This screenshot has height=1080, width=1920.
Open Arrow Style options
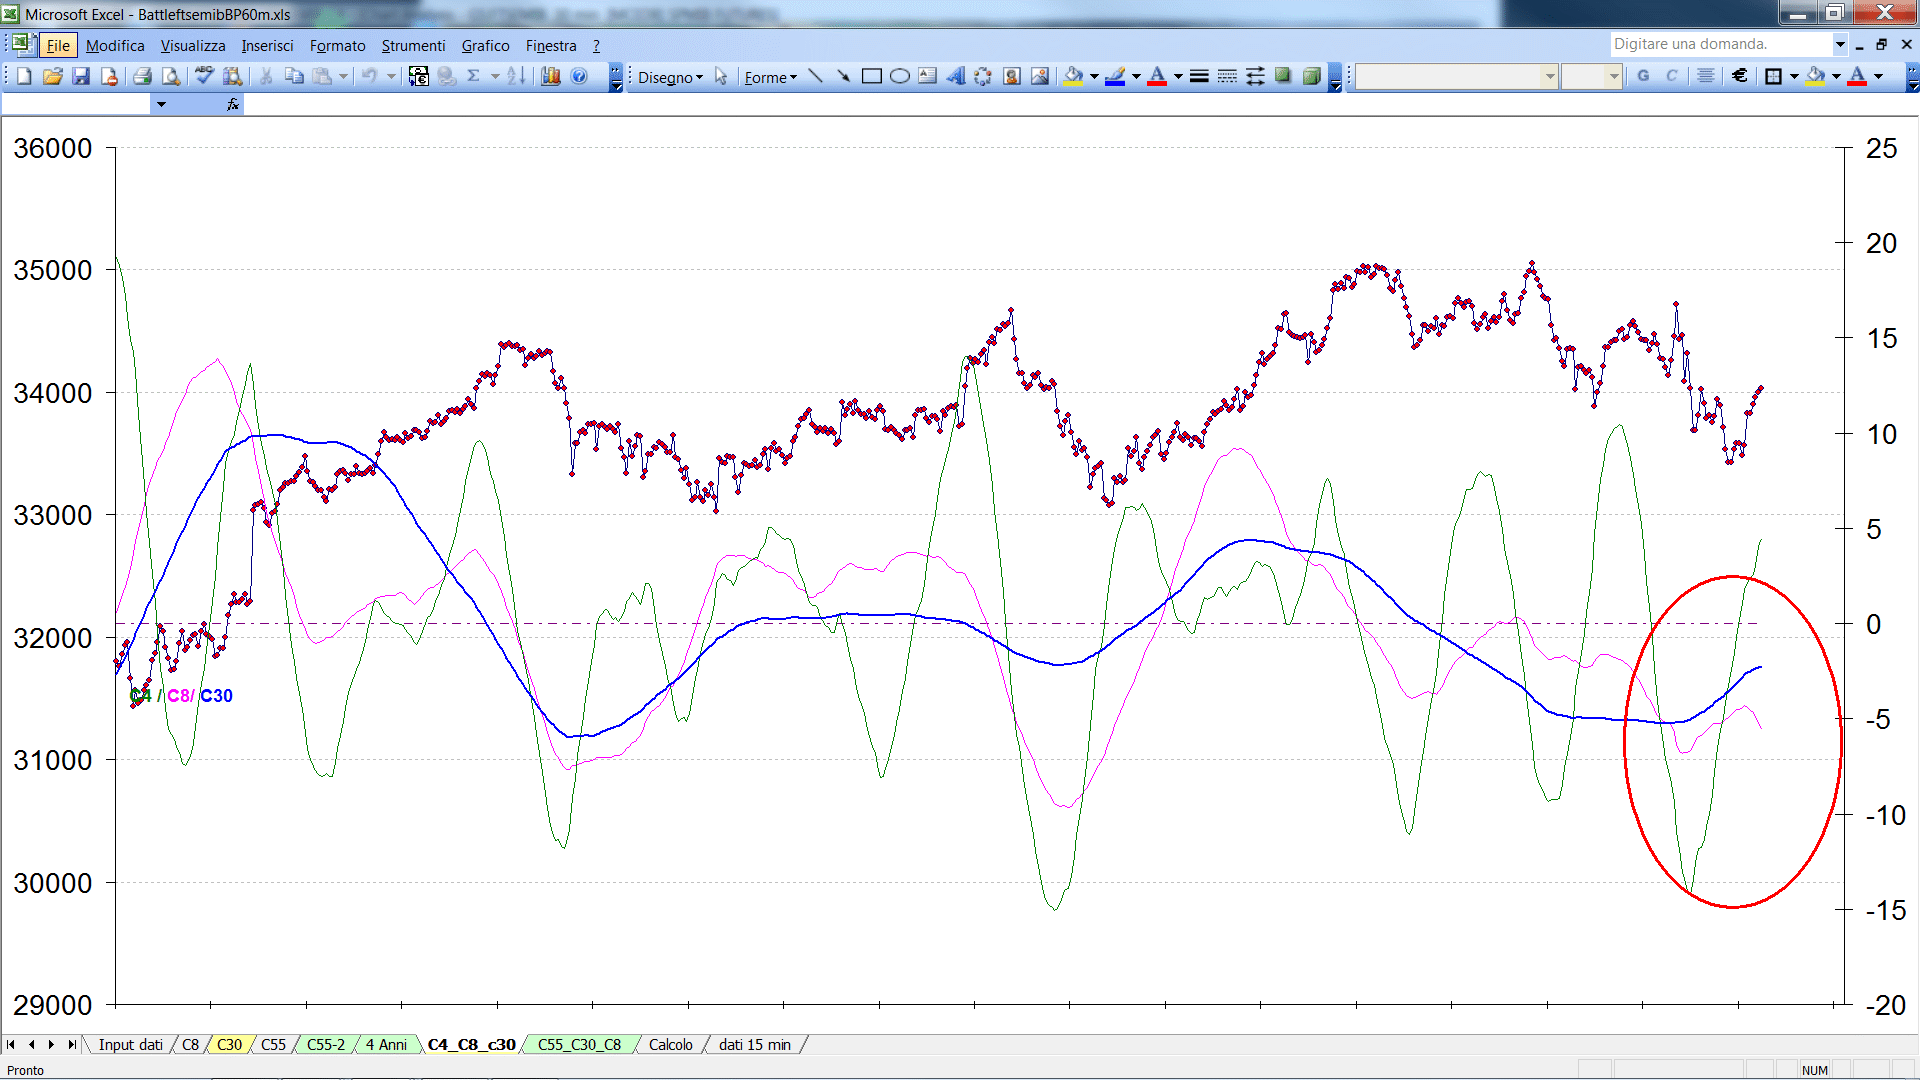pos(1255,76)
